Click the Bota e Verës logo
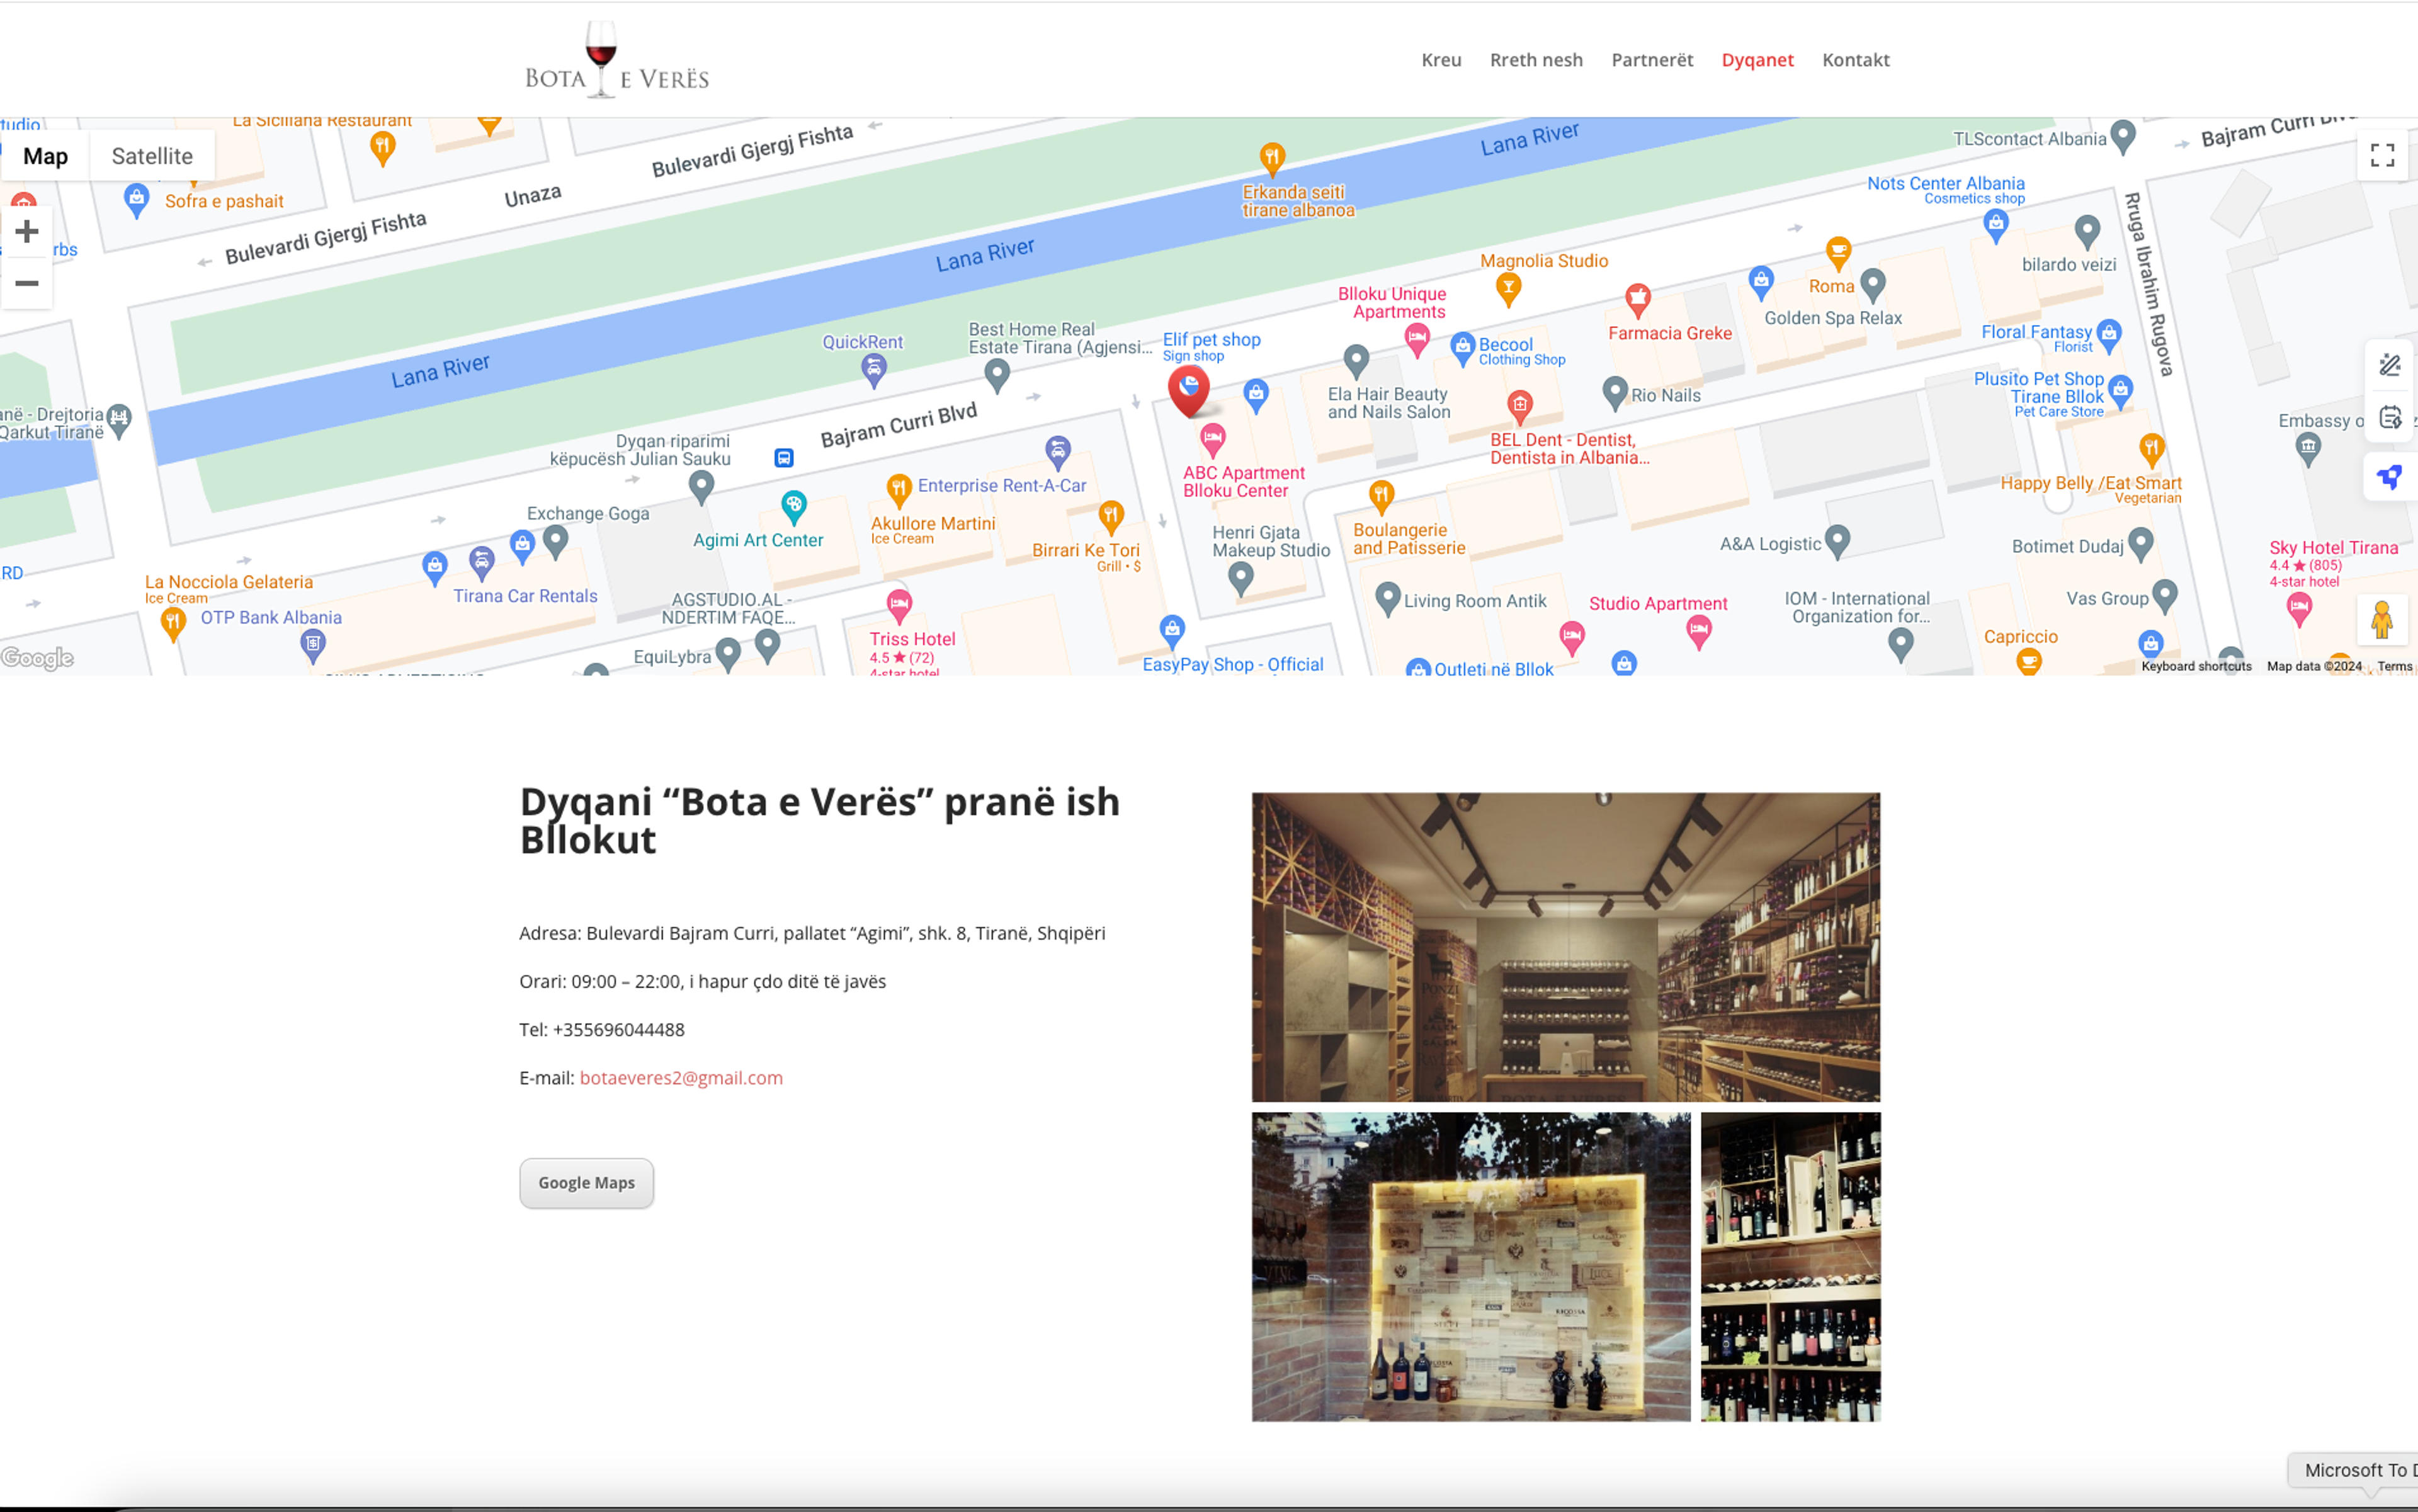Image resolution: width=2418 pixels, height=1512 pixels. click(617, 60)
